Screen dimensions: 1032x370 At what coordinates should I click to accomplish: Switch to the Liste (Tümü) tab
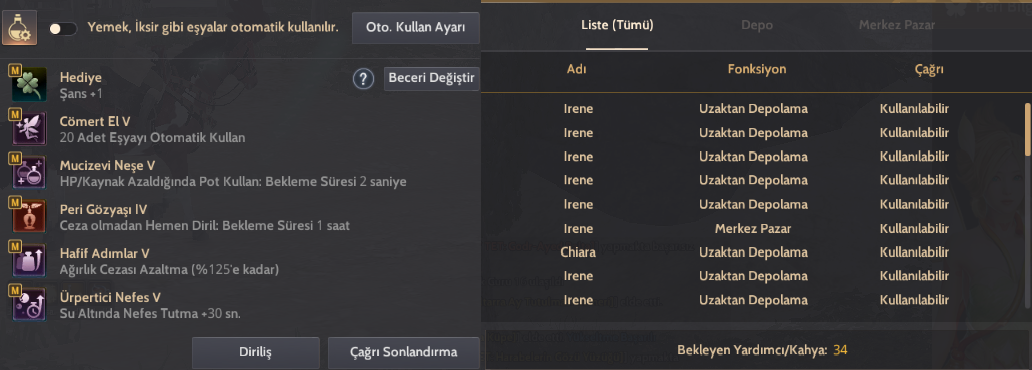click(x=617, y=26)
